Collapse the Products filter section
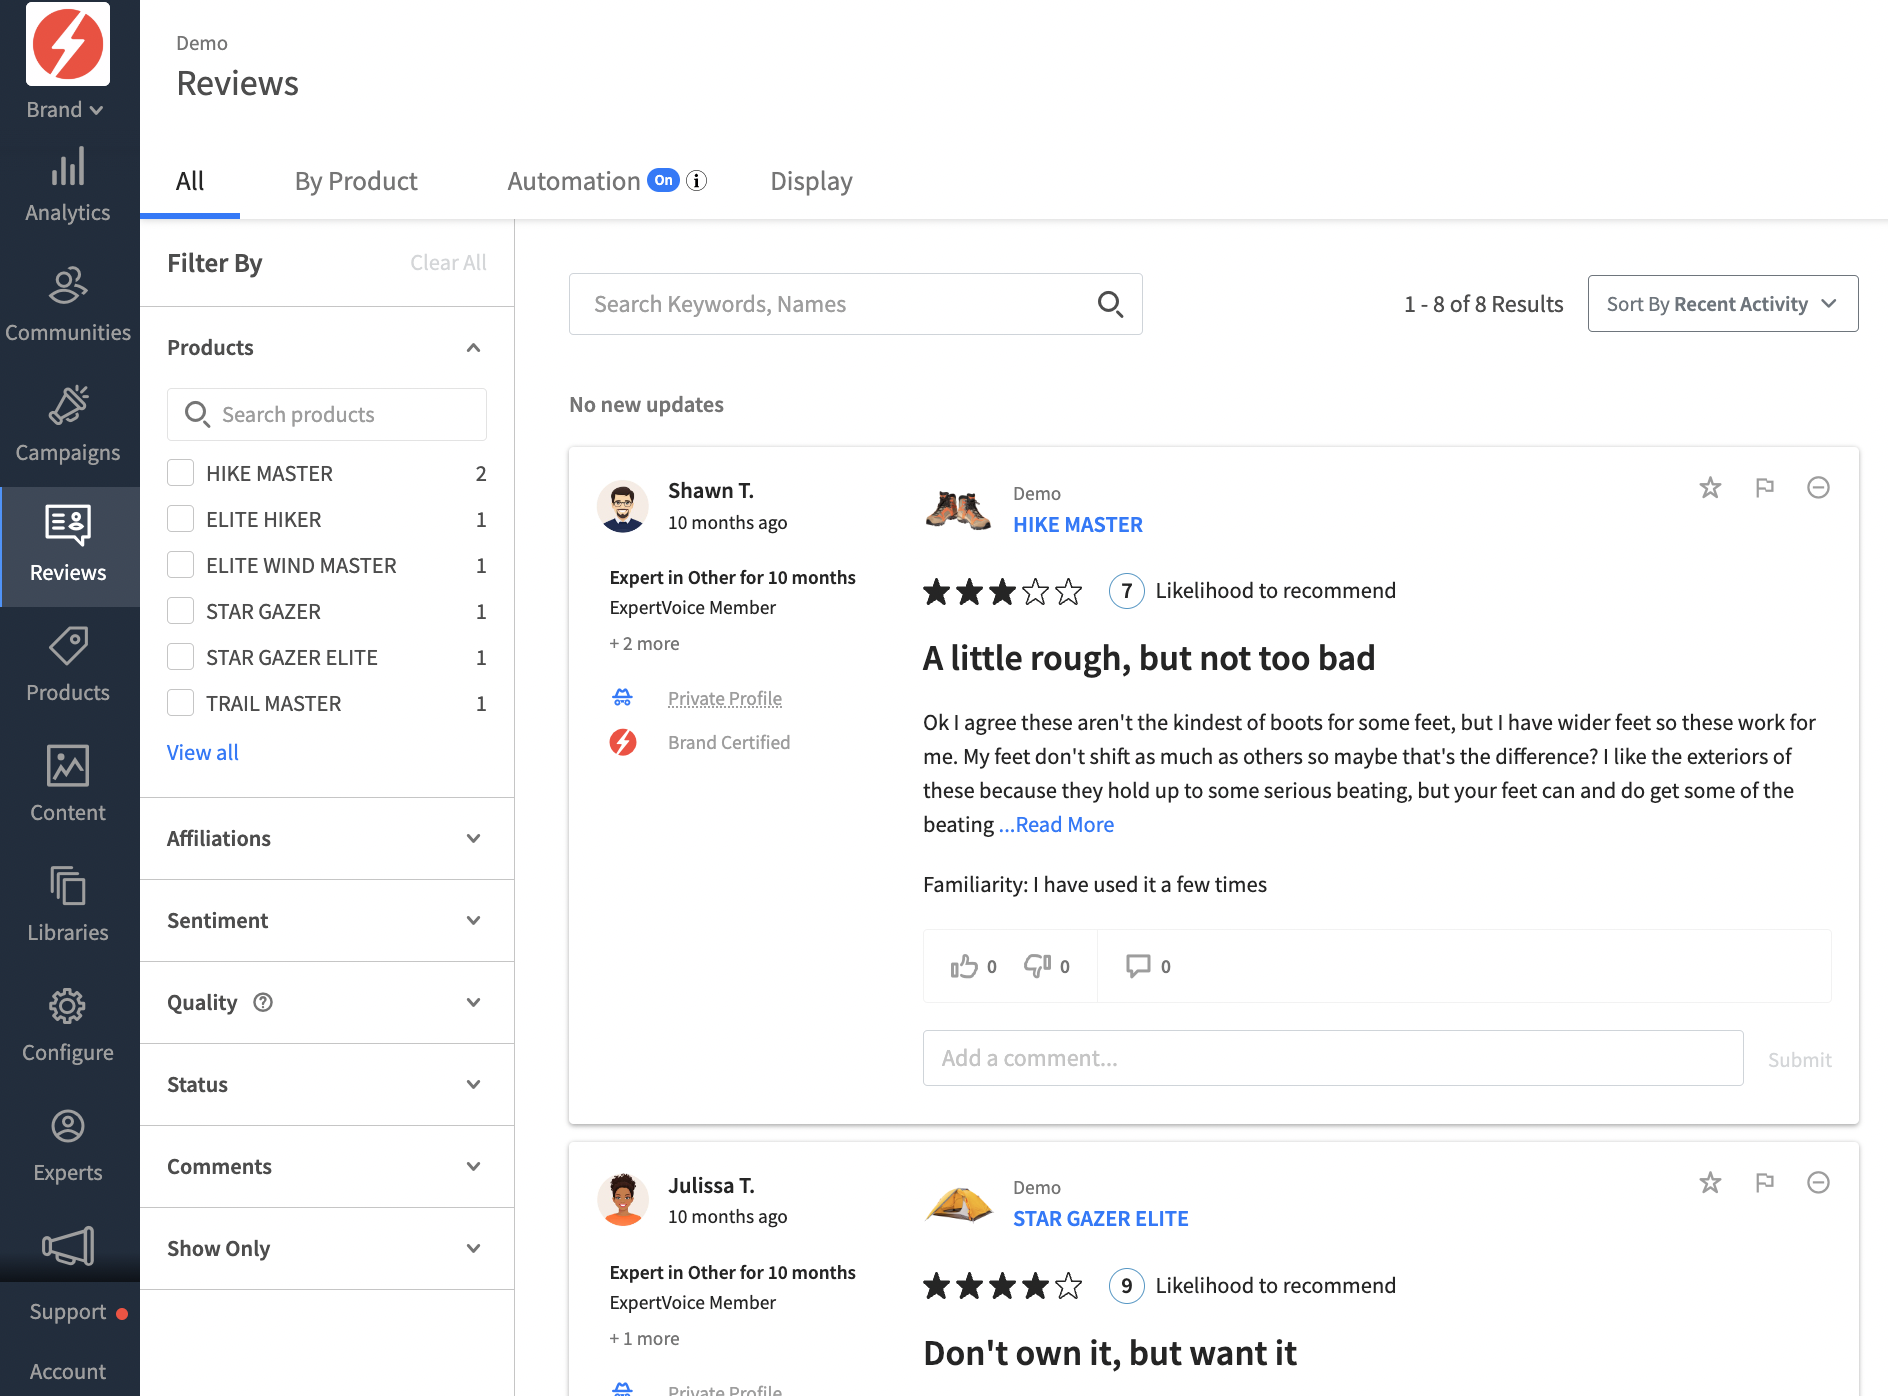Screen dimensions: 1888x1396 (474, 348)
